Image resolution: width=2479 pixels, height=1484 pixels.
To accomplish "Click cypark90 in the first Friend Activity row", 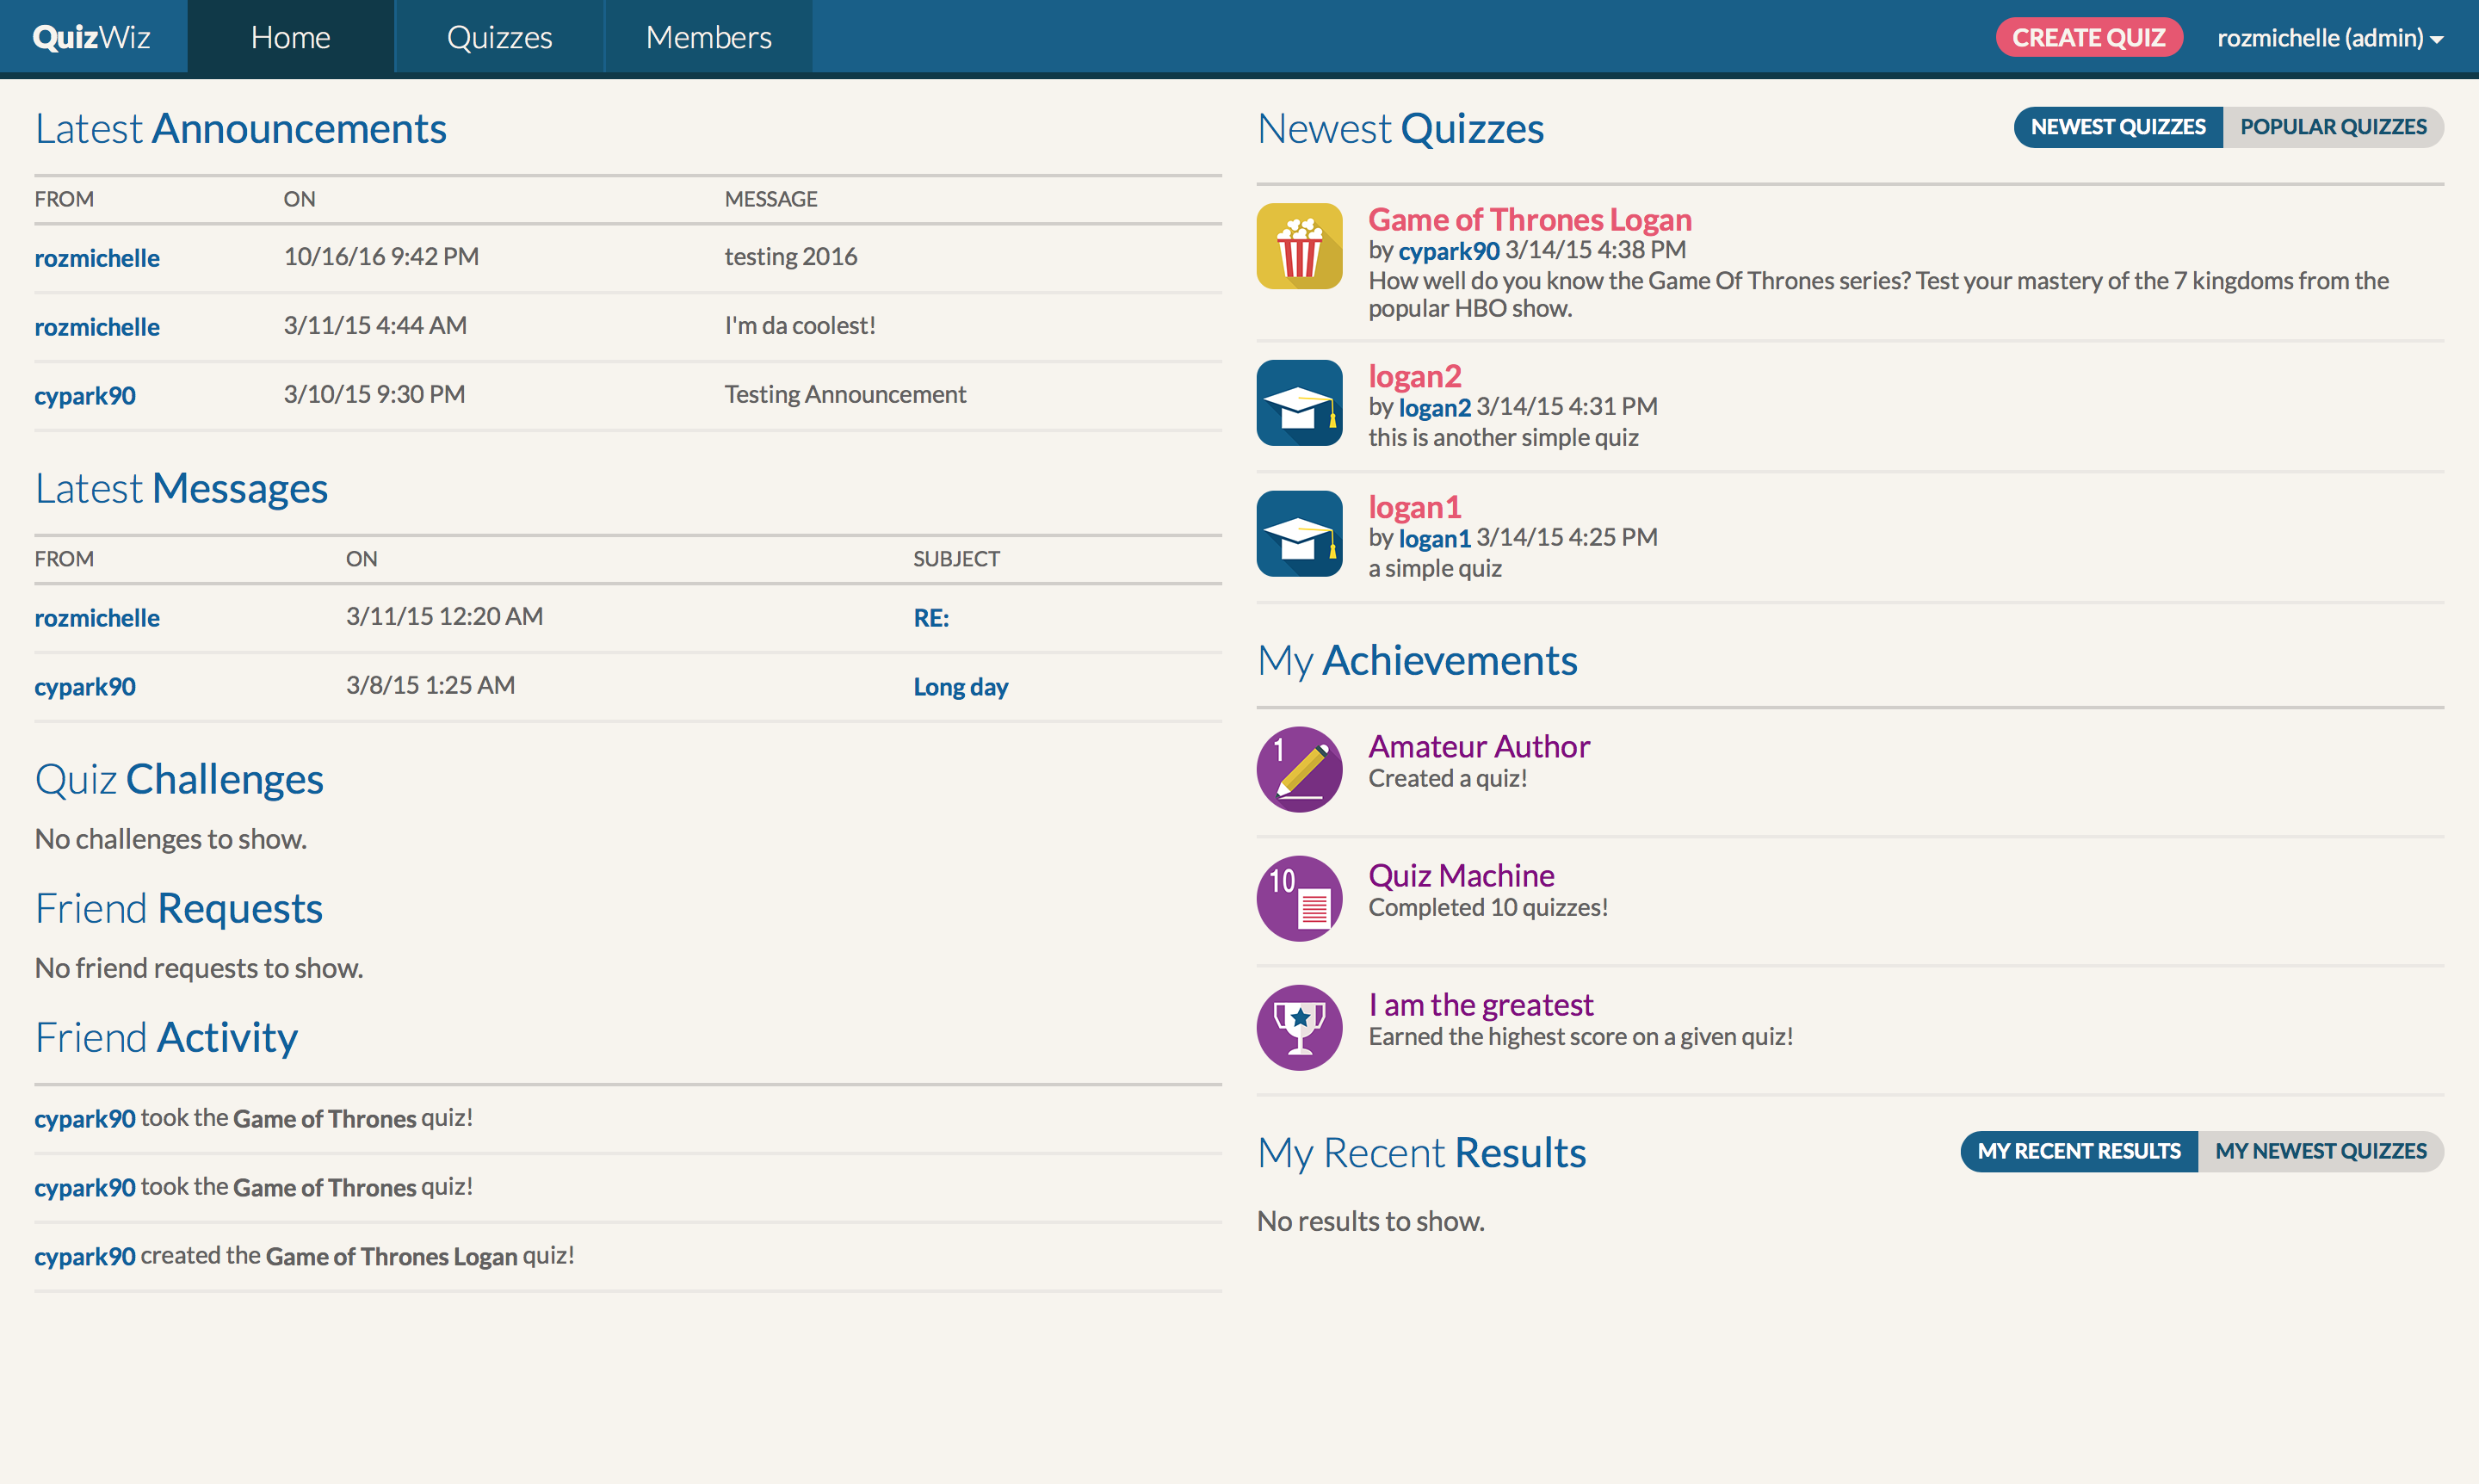I will (85, 1119).
